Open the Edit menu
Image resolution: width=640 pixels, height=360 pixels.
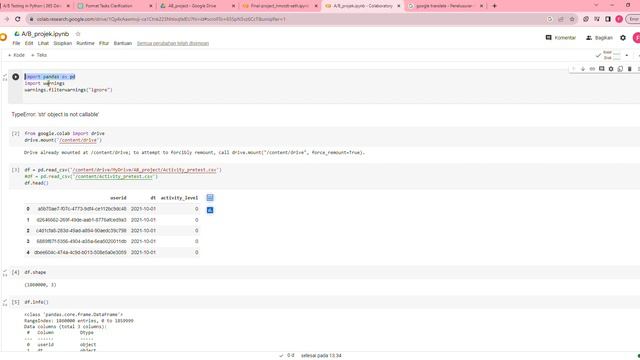click(29, 43)
